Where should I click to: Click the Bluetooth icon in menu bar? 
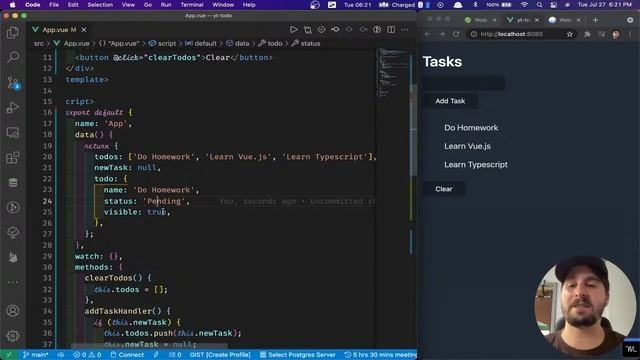pos(475,5)
